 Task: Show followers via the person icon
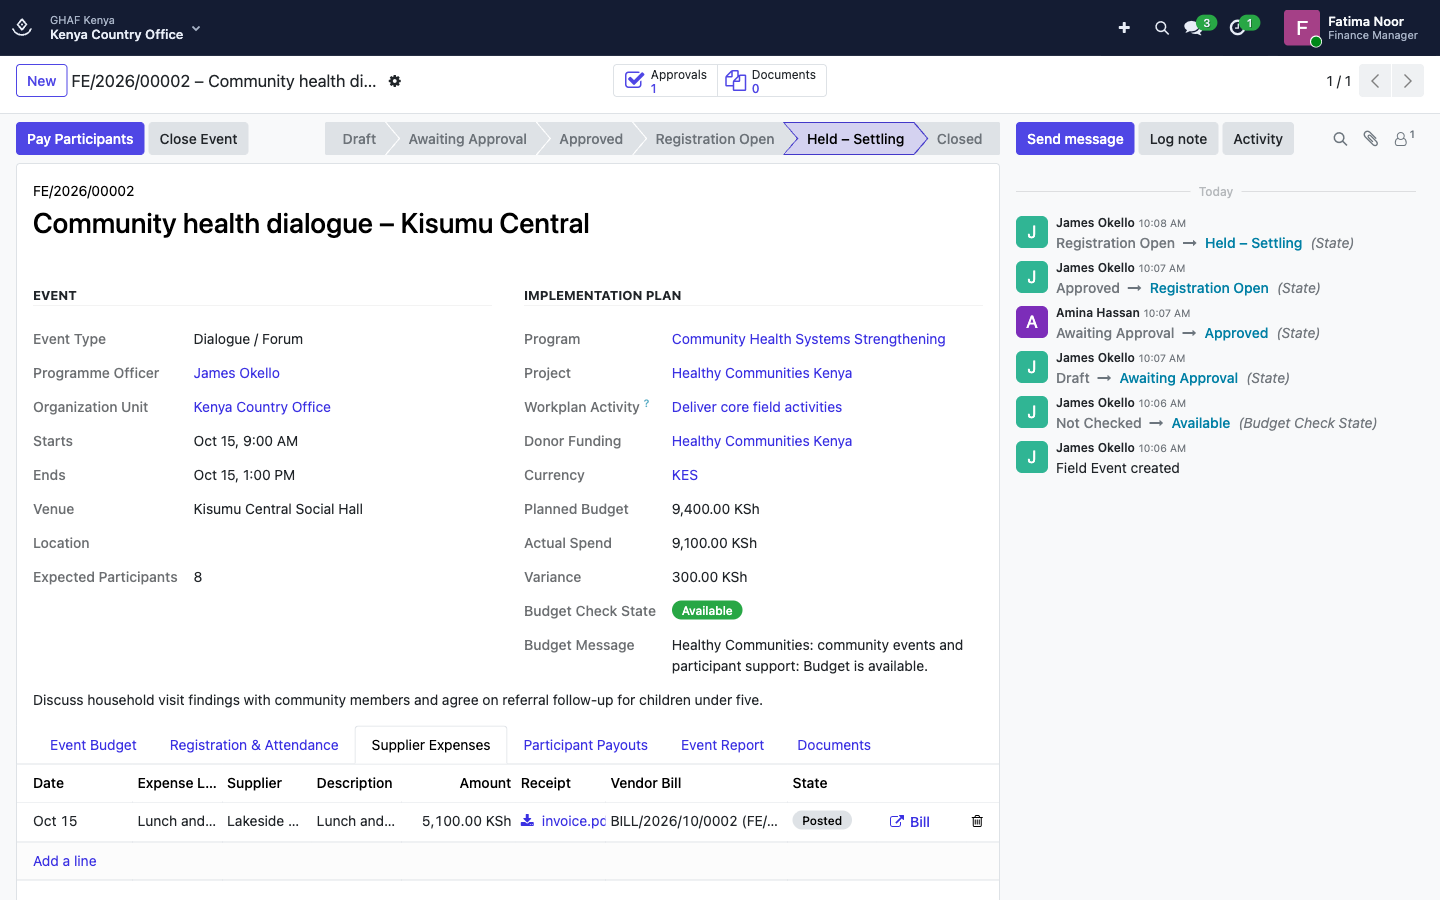[1403, 139]
